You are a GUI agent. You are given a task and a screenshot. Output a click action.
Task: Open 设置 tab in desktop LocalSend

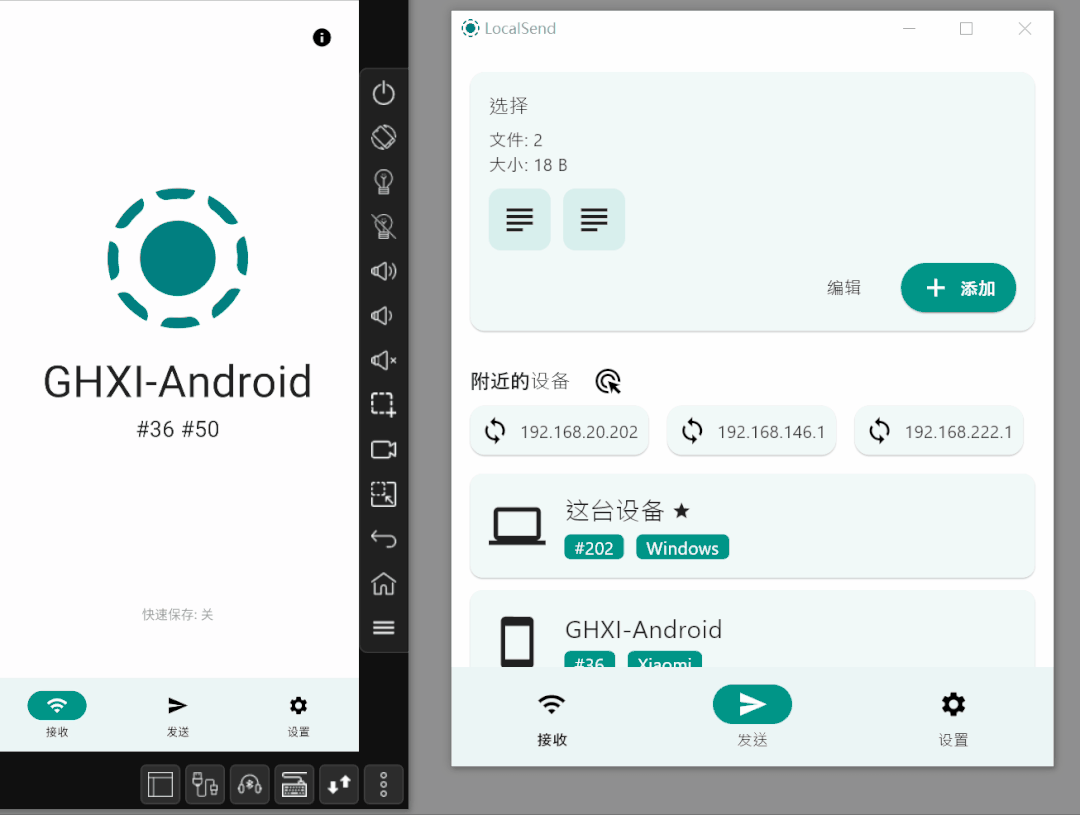point(953,719)
